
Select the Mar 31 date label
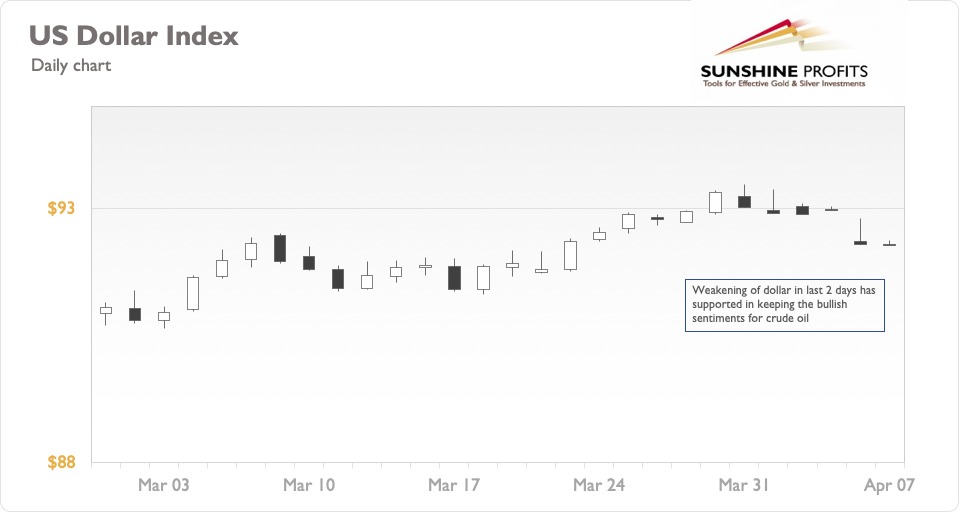point(744,485)
